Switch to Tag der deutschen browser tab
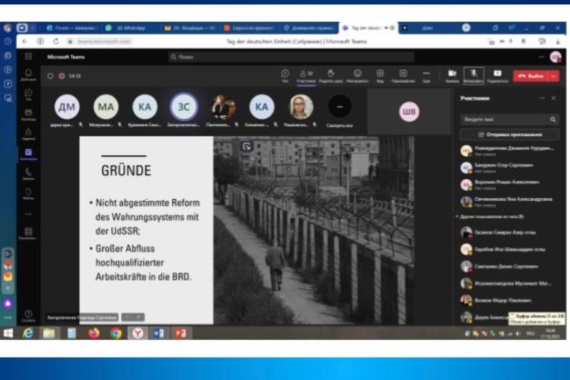Viewport: 570px width, 380px height. (x=368, y=28)
